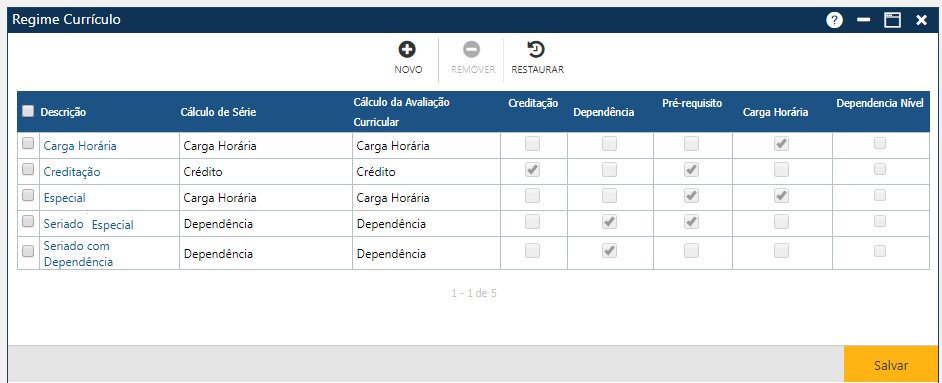Open the Creditação description link
This screenshot has height=383, width=942.
click(72, 172)
